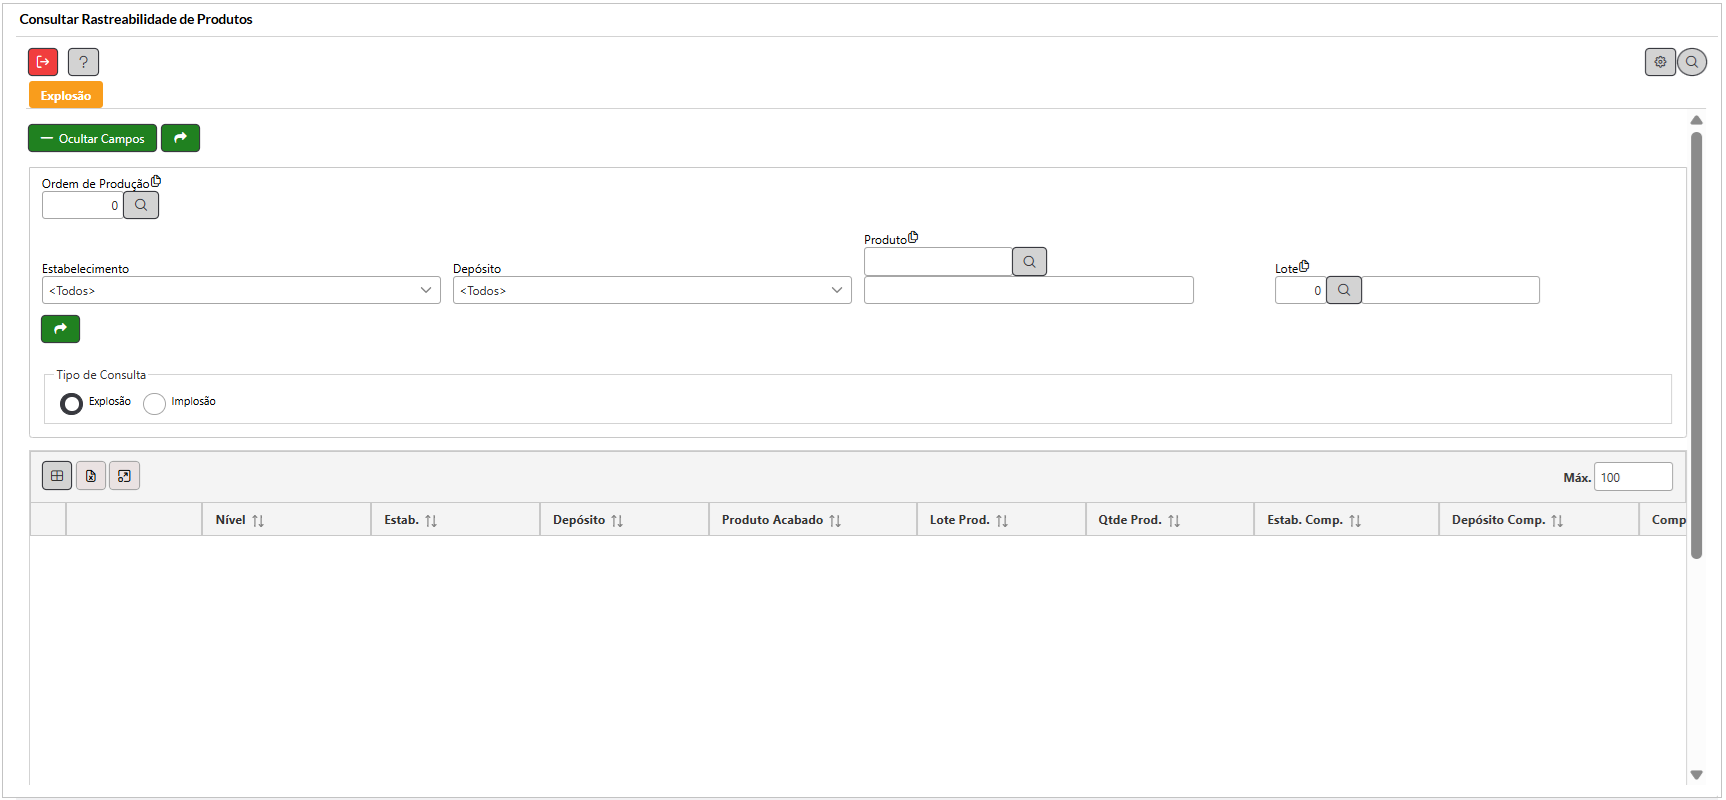Select the Explosão radio option

(x=72, y=404)
